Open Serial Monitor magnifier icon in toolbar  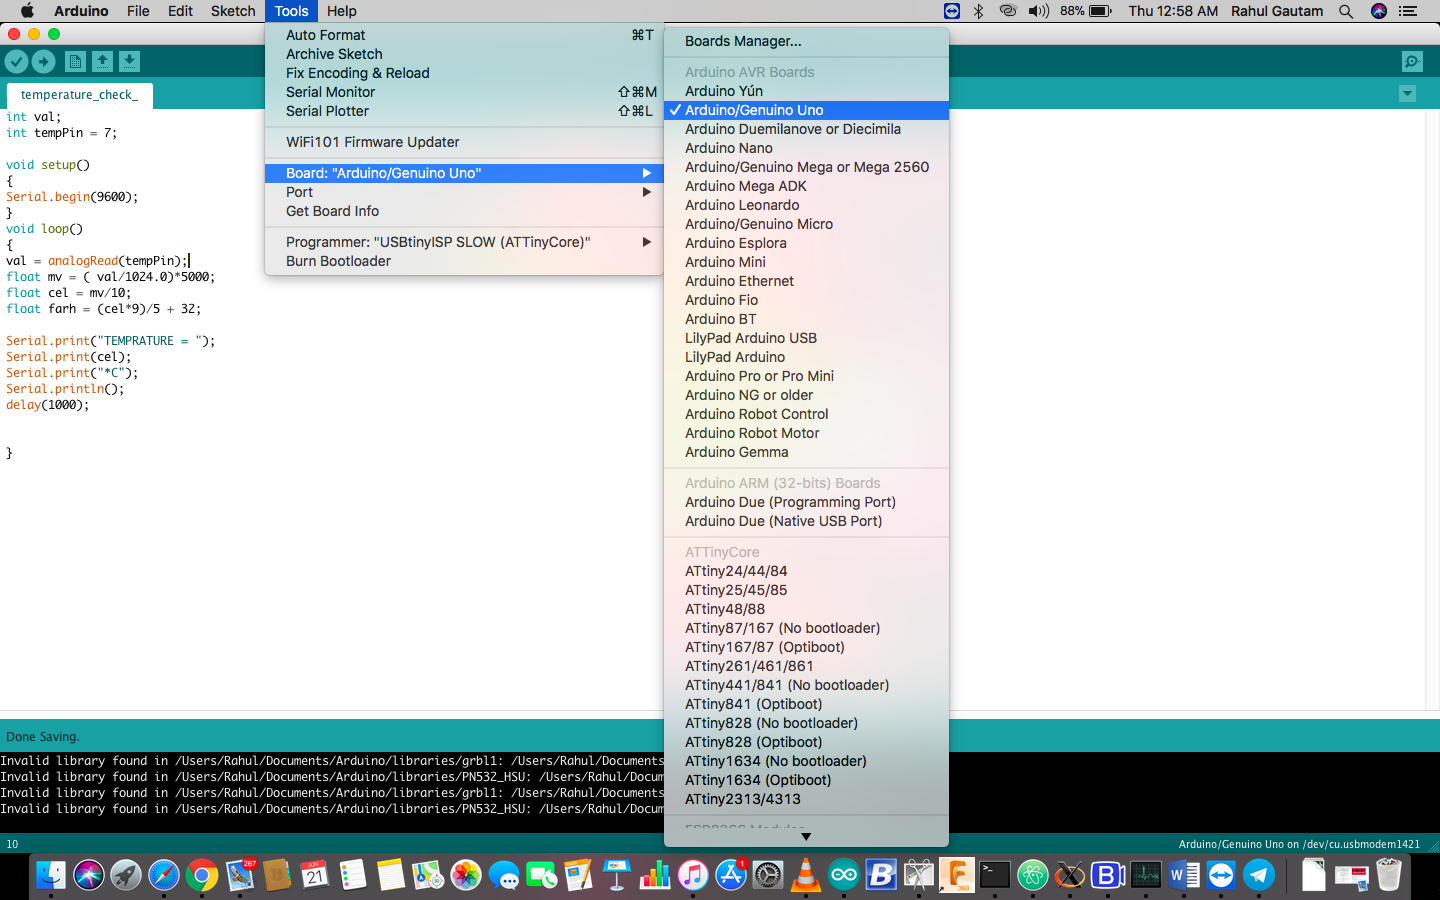coord(1412,61)
